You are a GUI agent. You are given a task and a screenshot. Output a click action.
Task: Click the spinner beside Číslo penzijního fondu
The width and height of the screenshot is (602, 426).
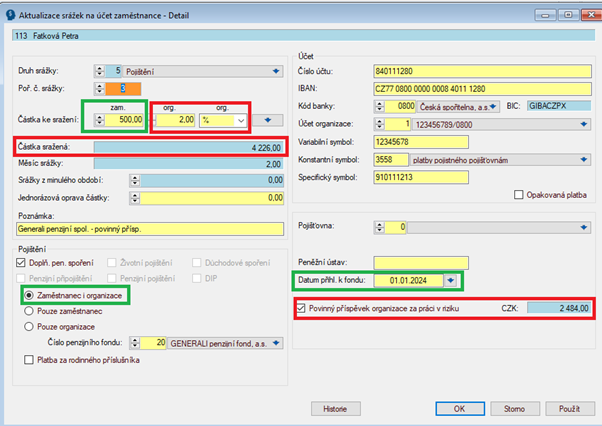[146, 341]
